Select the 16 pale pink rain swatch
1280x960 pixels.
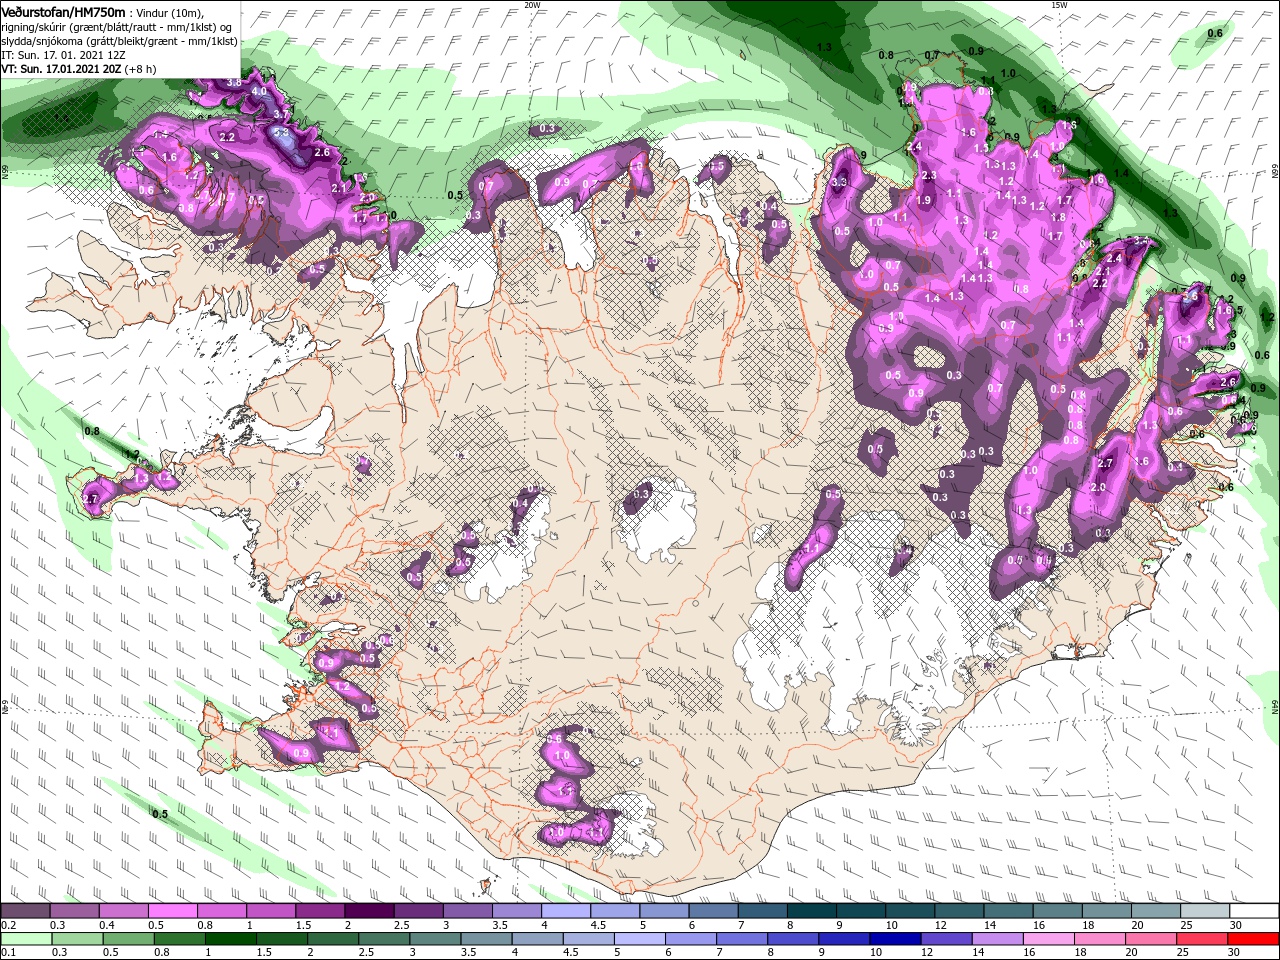(1048, 939)
